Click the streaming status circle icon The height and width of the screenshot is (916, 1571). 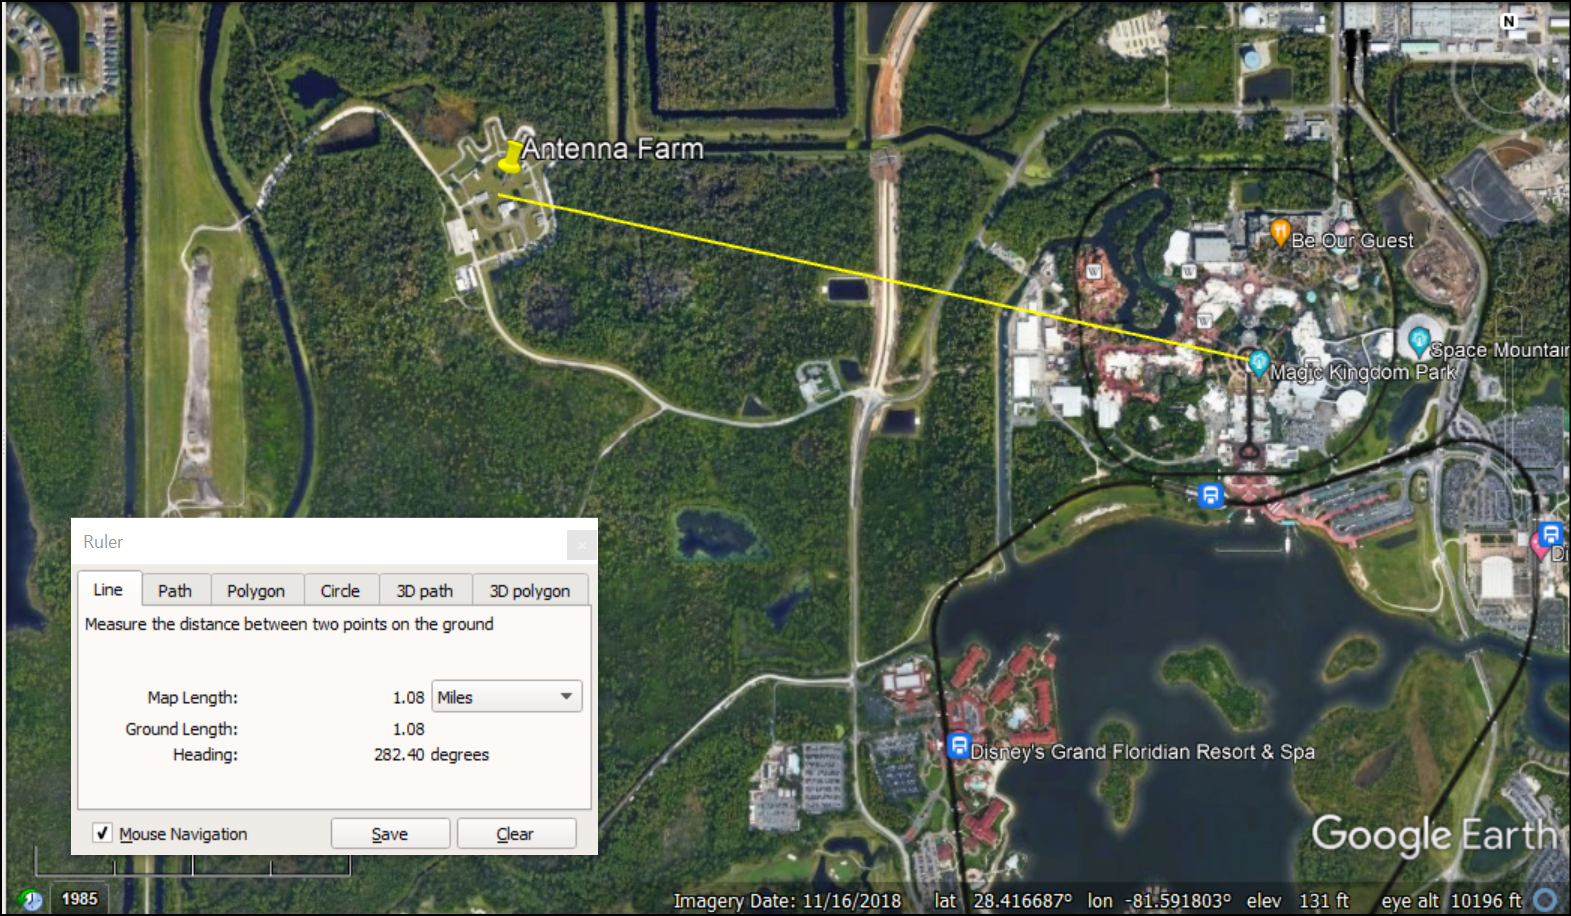pos(1545,900)
